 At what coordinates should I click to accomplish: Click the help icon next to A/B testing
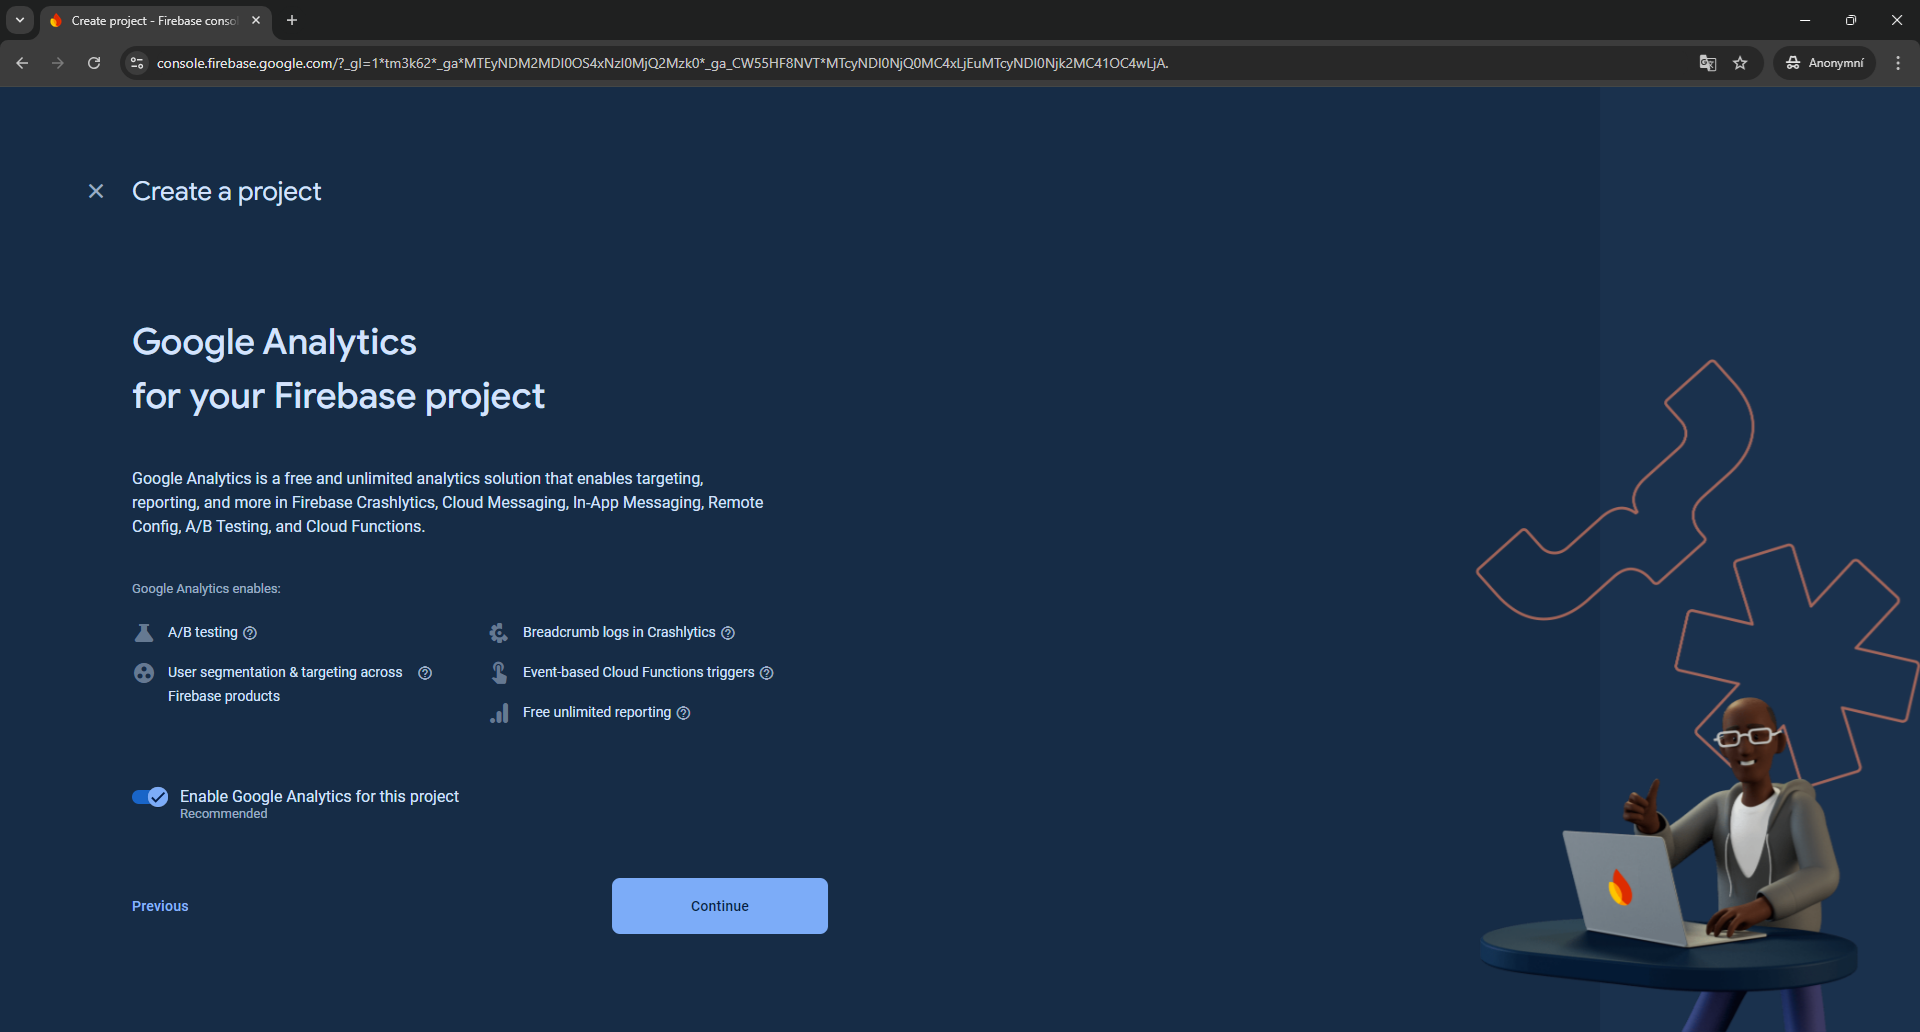[250, 633]
